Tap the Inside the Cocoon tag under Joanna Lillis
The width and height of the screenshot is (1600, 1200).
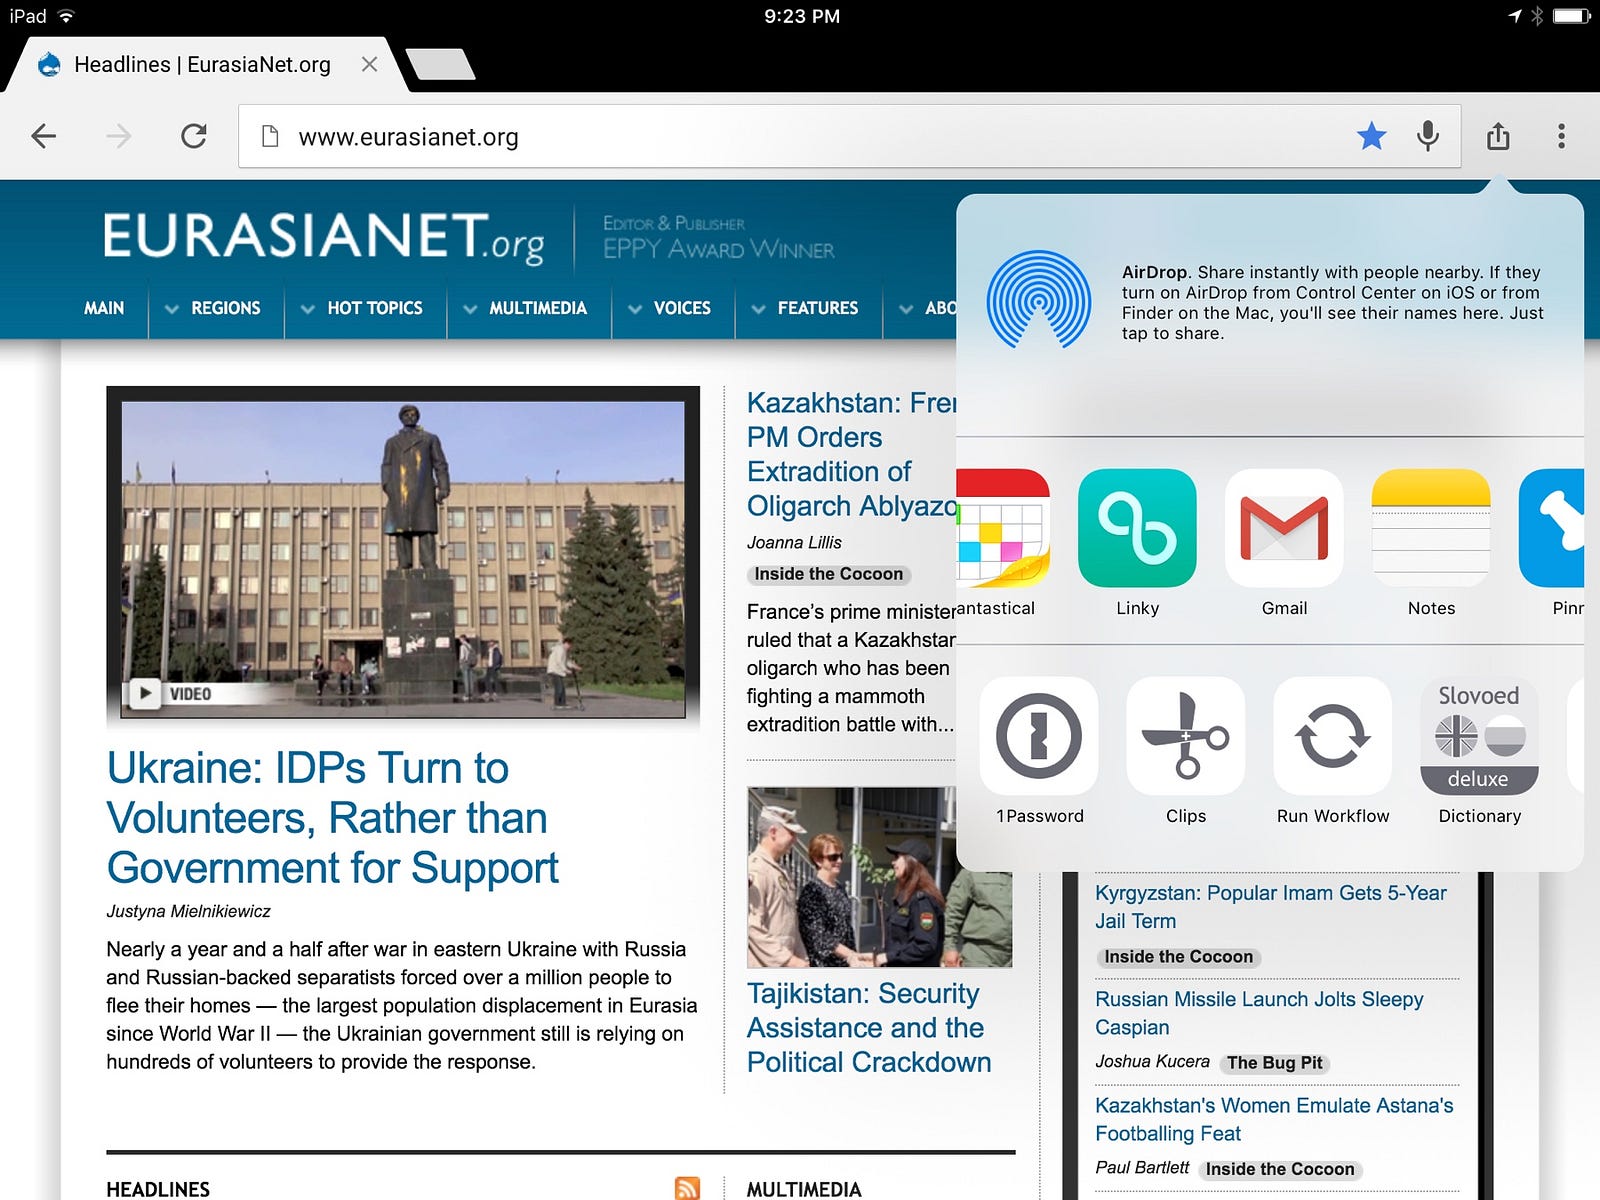coord(829,574)
